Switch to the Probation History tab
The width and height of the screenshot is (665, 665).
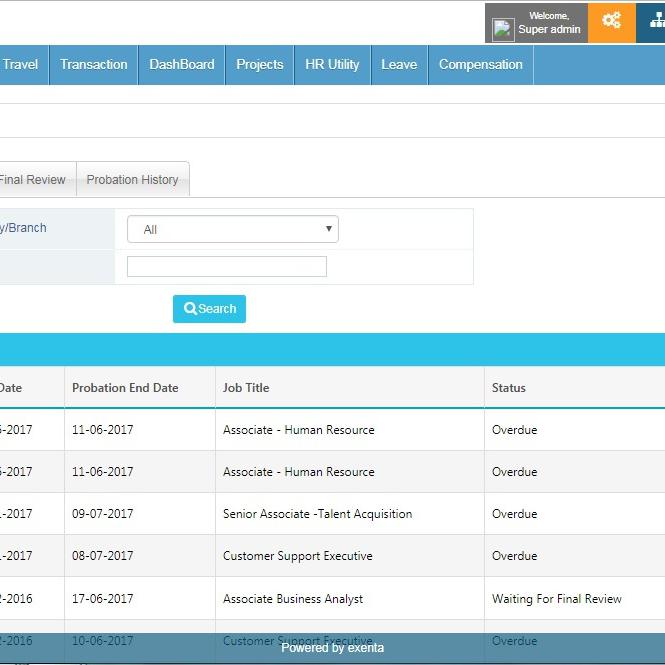[132, 179]
